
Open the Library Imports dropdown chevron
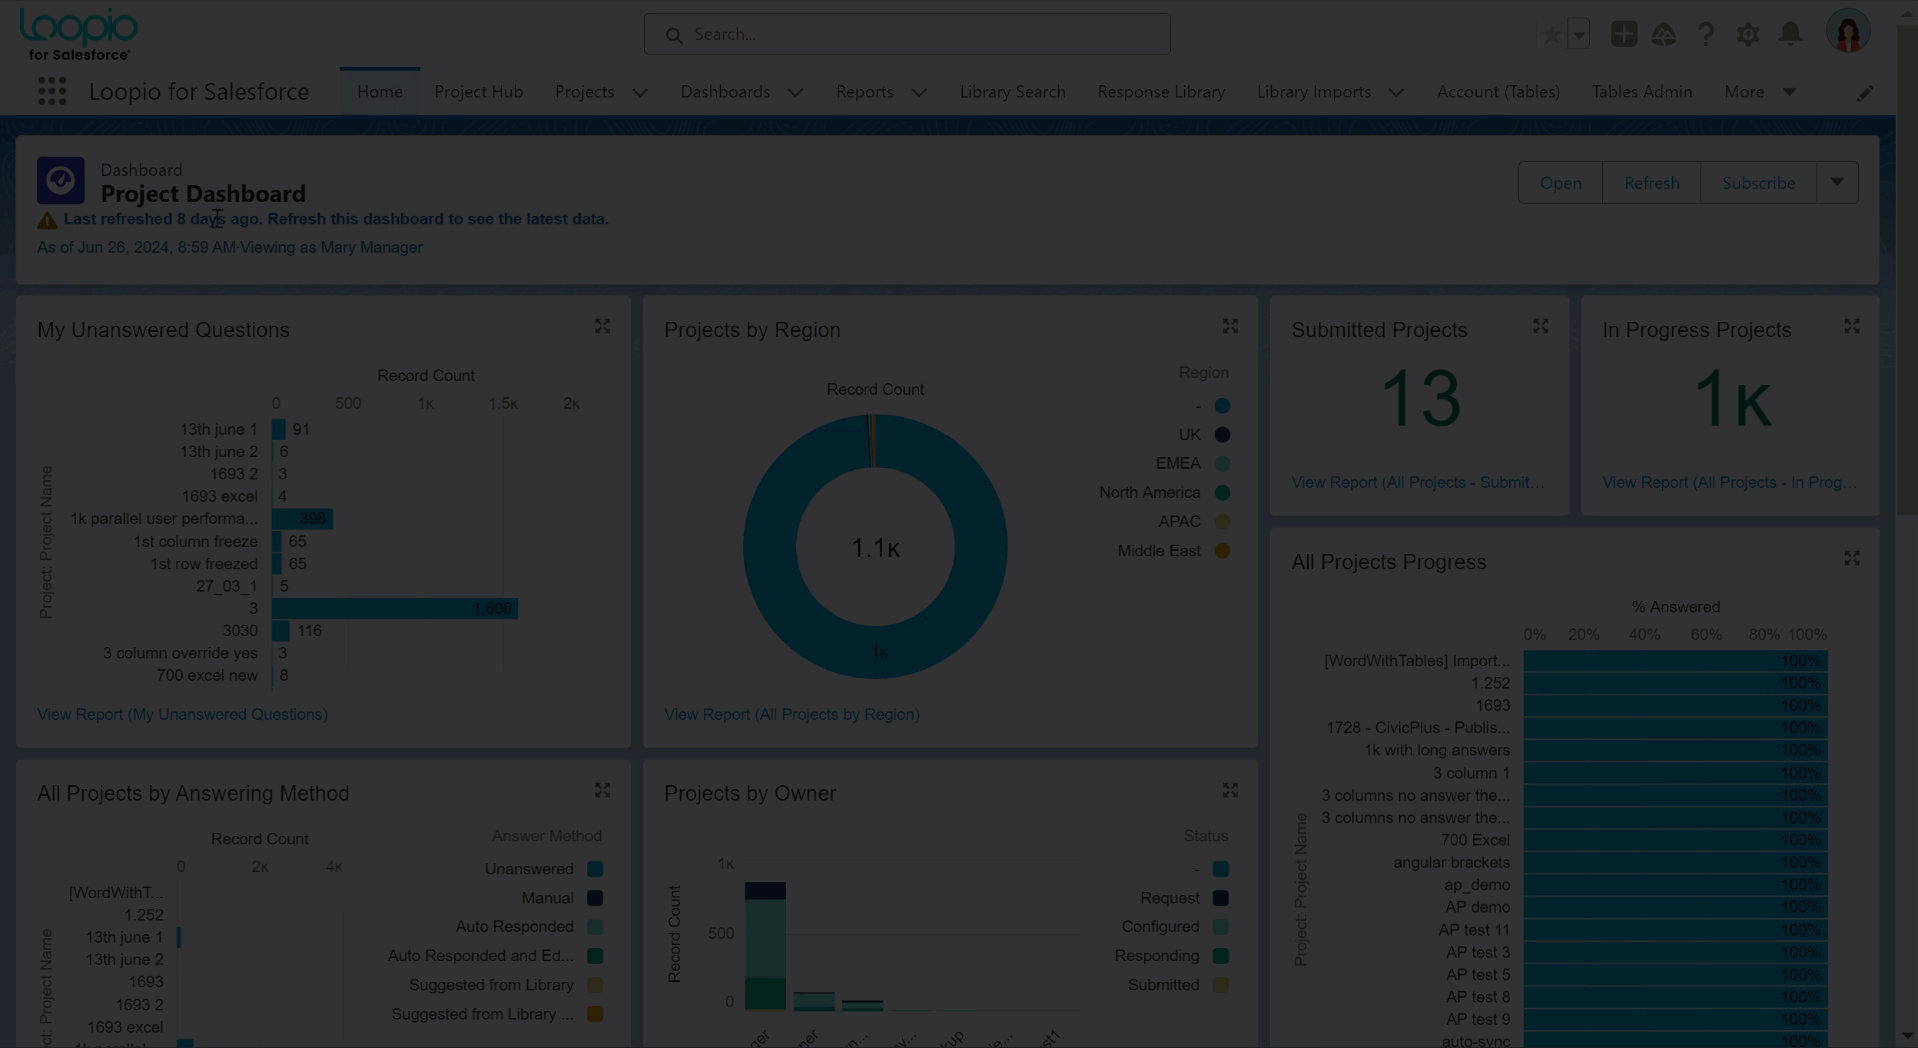(x=1396, y=92)
